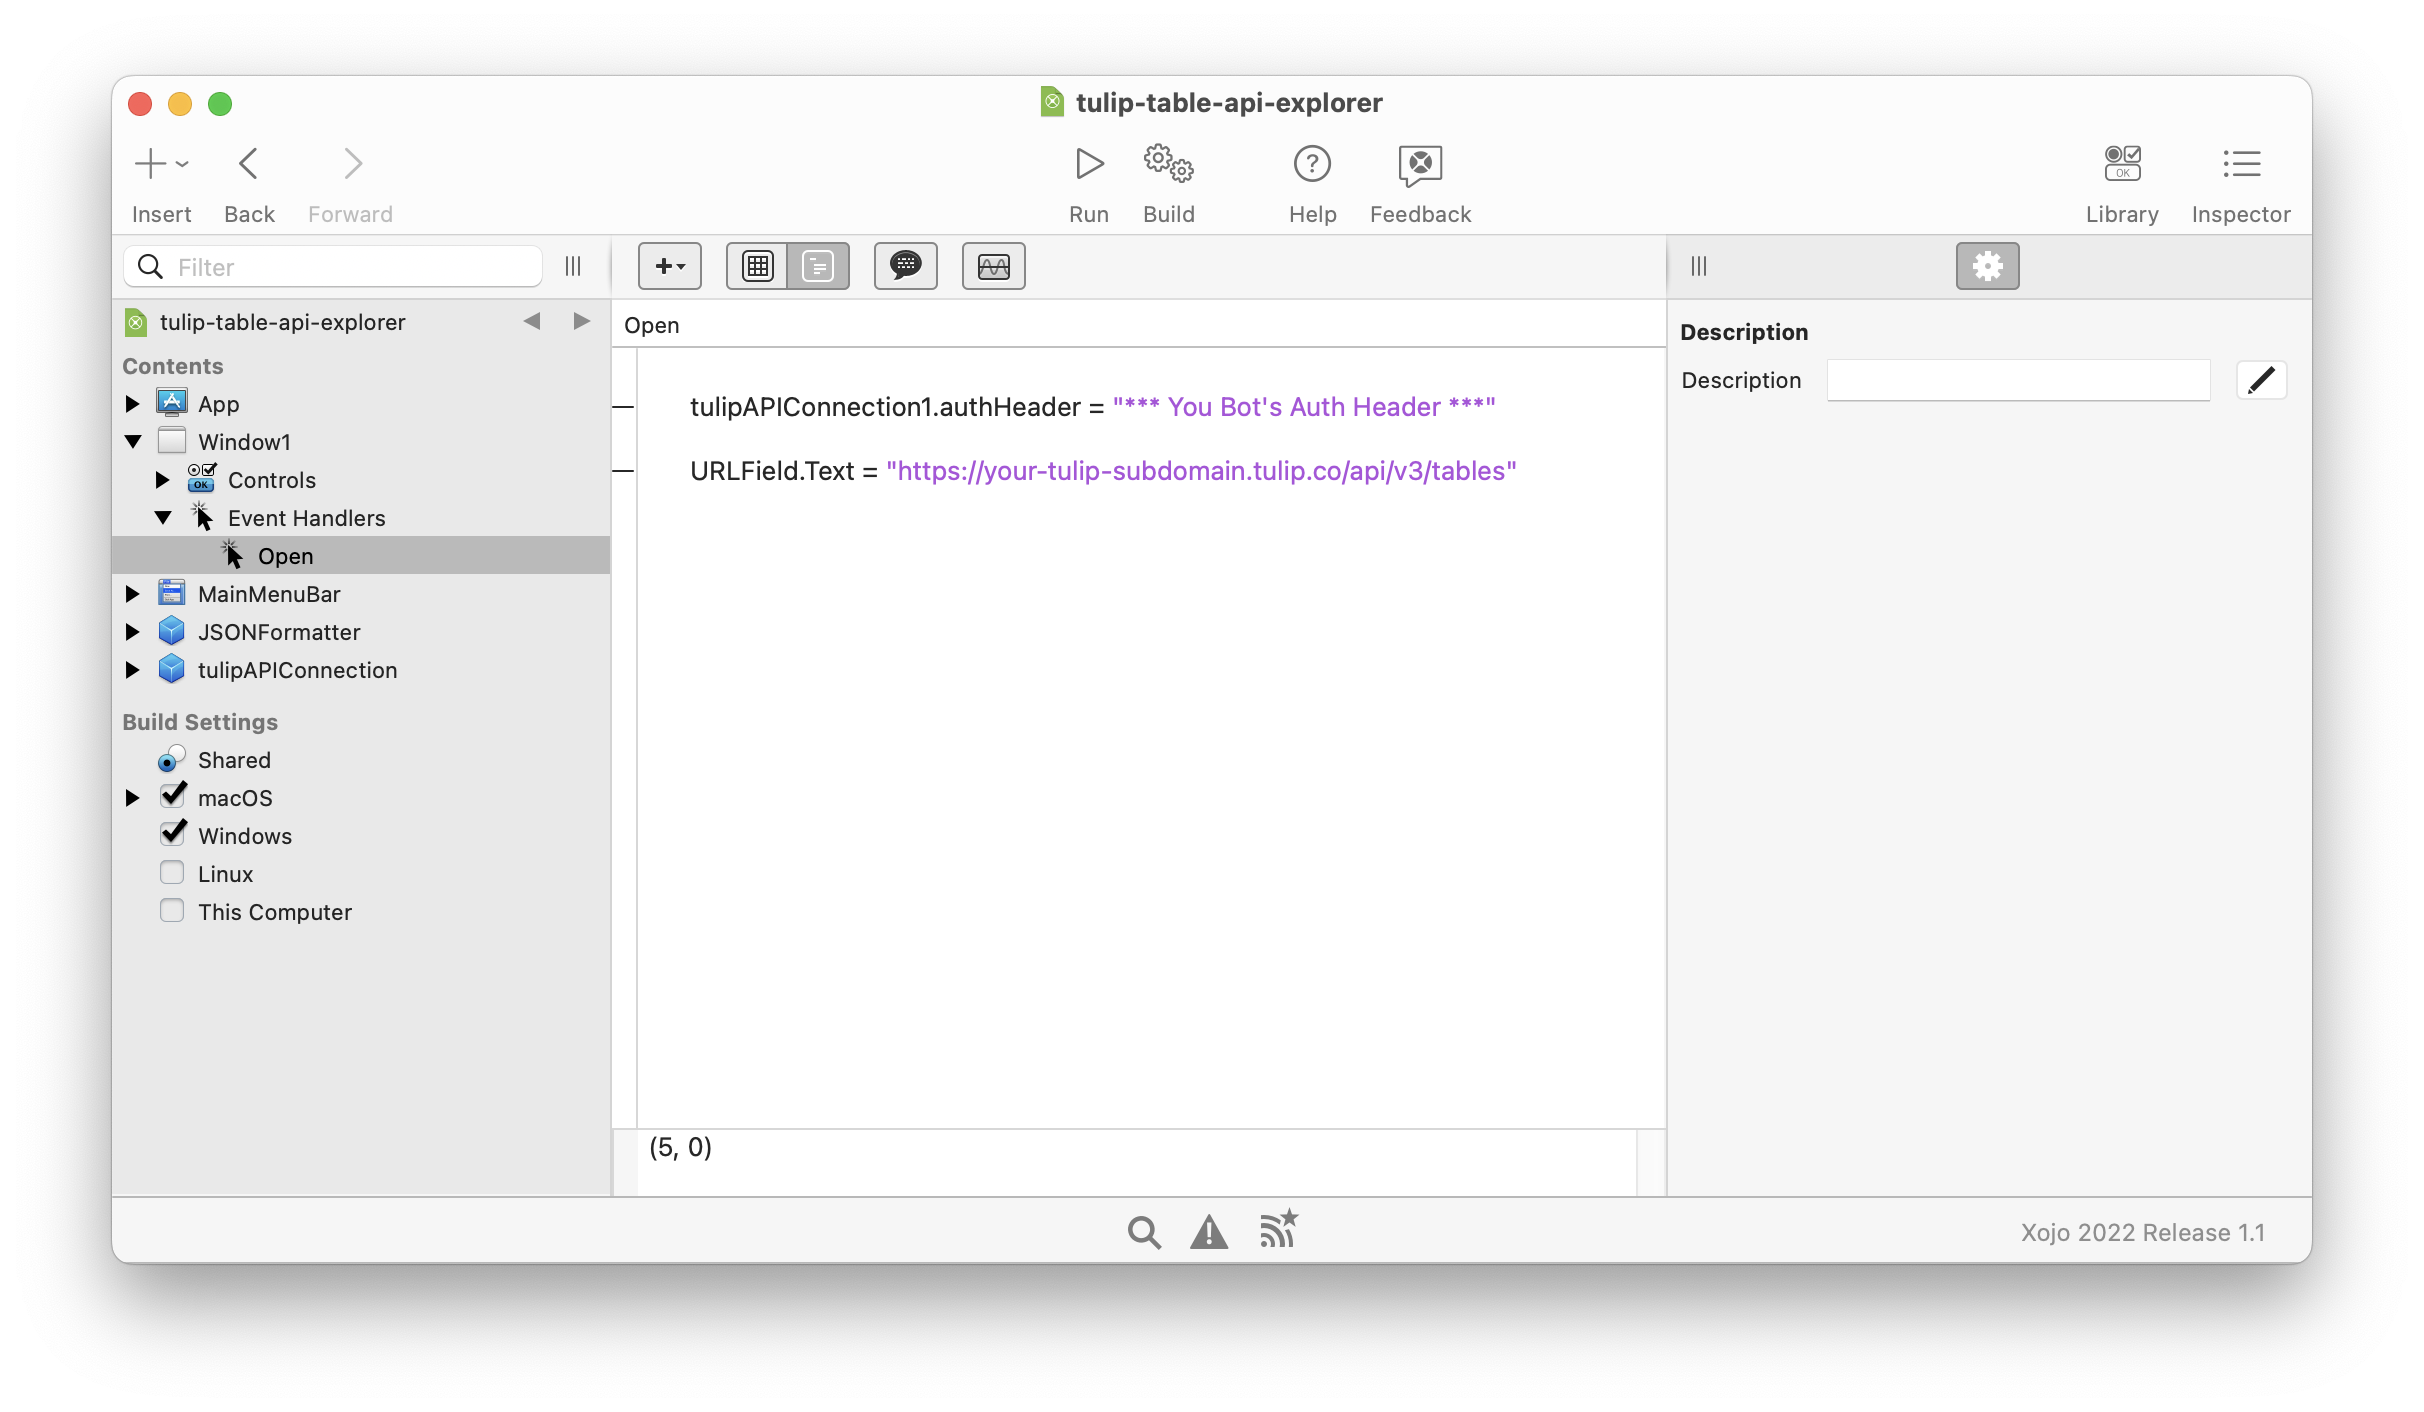Click the add plus dropdown in code editor toolbar
Viewport: 2424px width, 1412px height.
670,266
